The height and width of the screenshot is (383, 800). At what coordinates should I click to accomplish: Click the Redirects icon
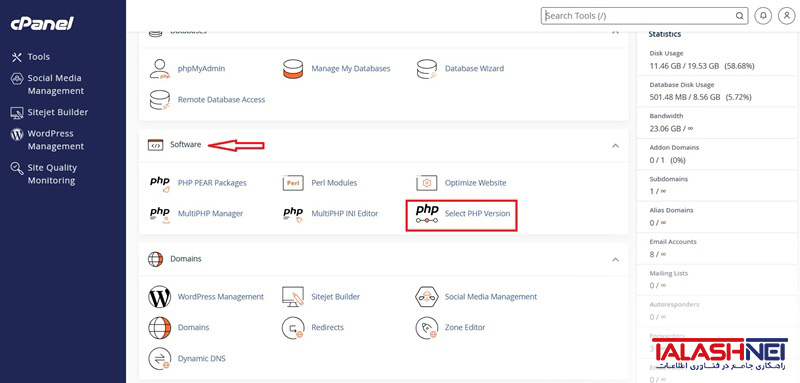tap(293, 327)
